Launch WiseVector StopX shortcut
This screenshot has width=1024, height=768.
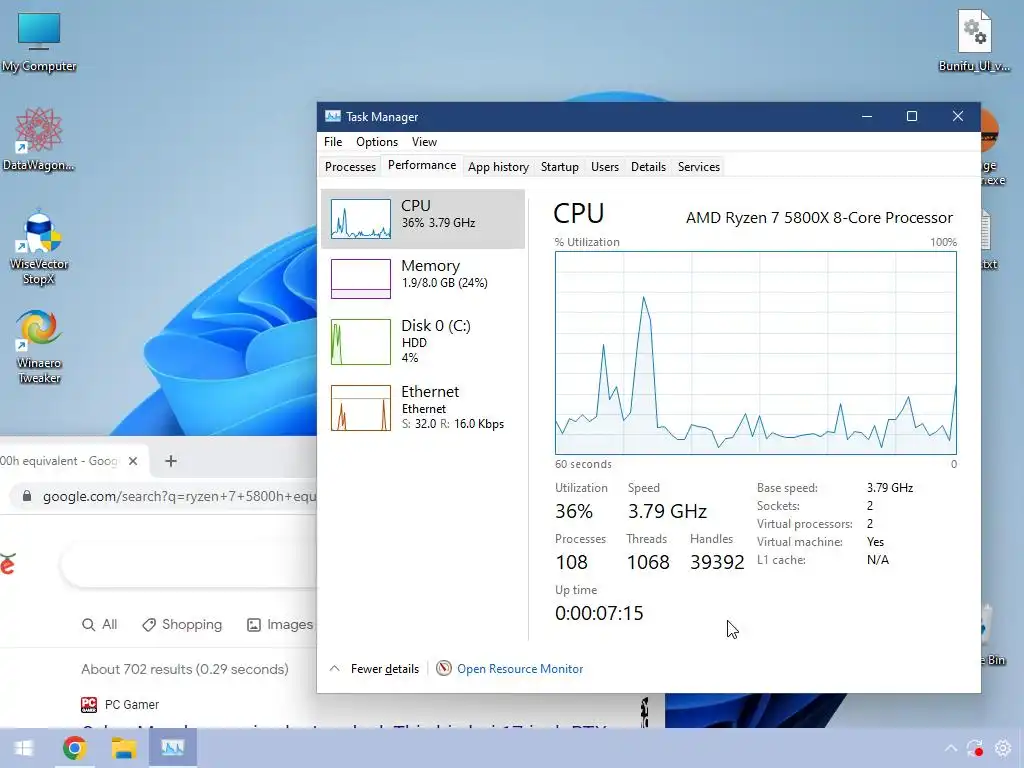click(39, 247)
